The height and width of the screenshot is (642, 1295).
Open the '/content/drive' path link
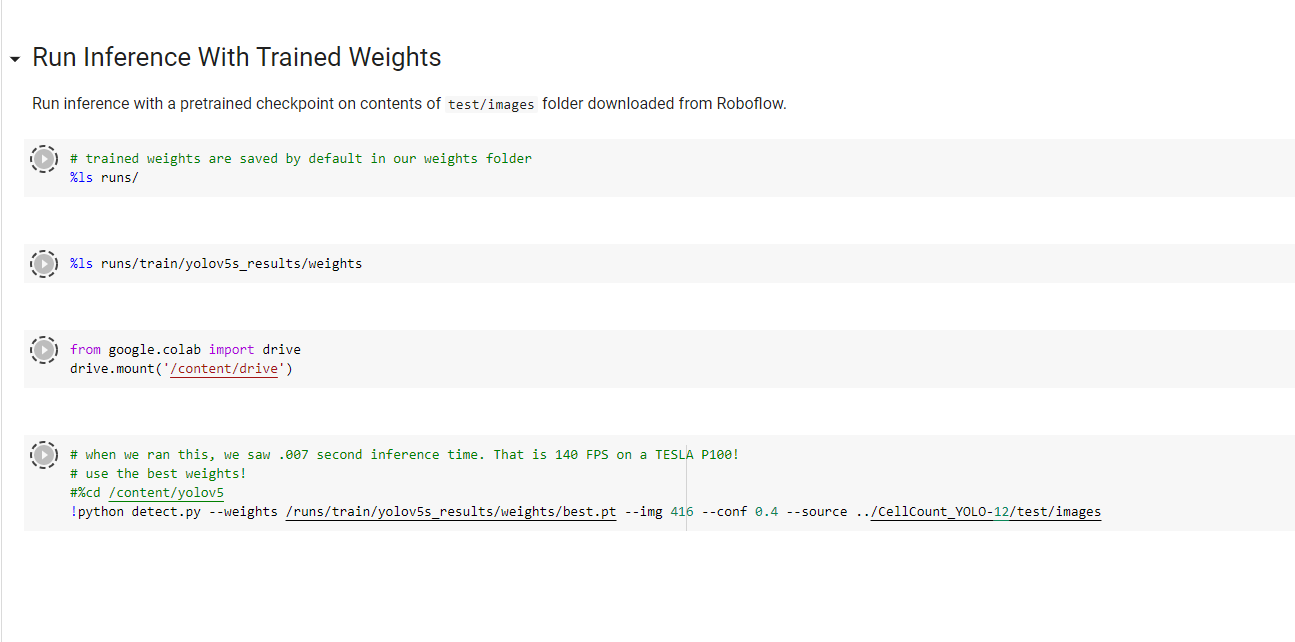tap(224, 369)
